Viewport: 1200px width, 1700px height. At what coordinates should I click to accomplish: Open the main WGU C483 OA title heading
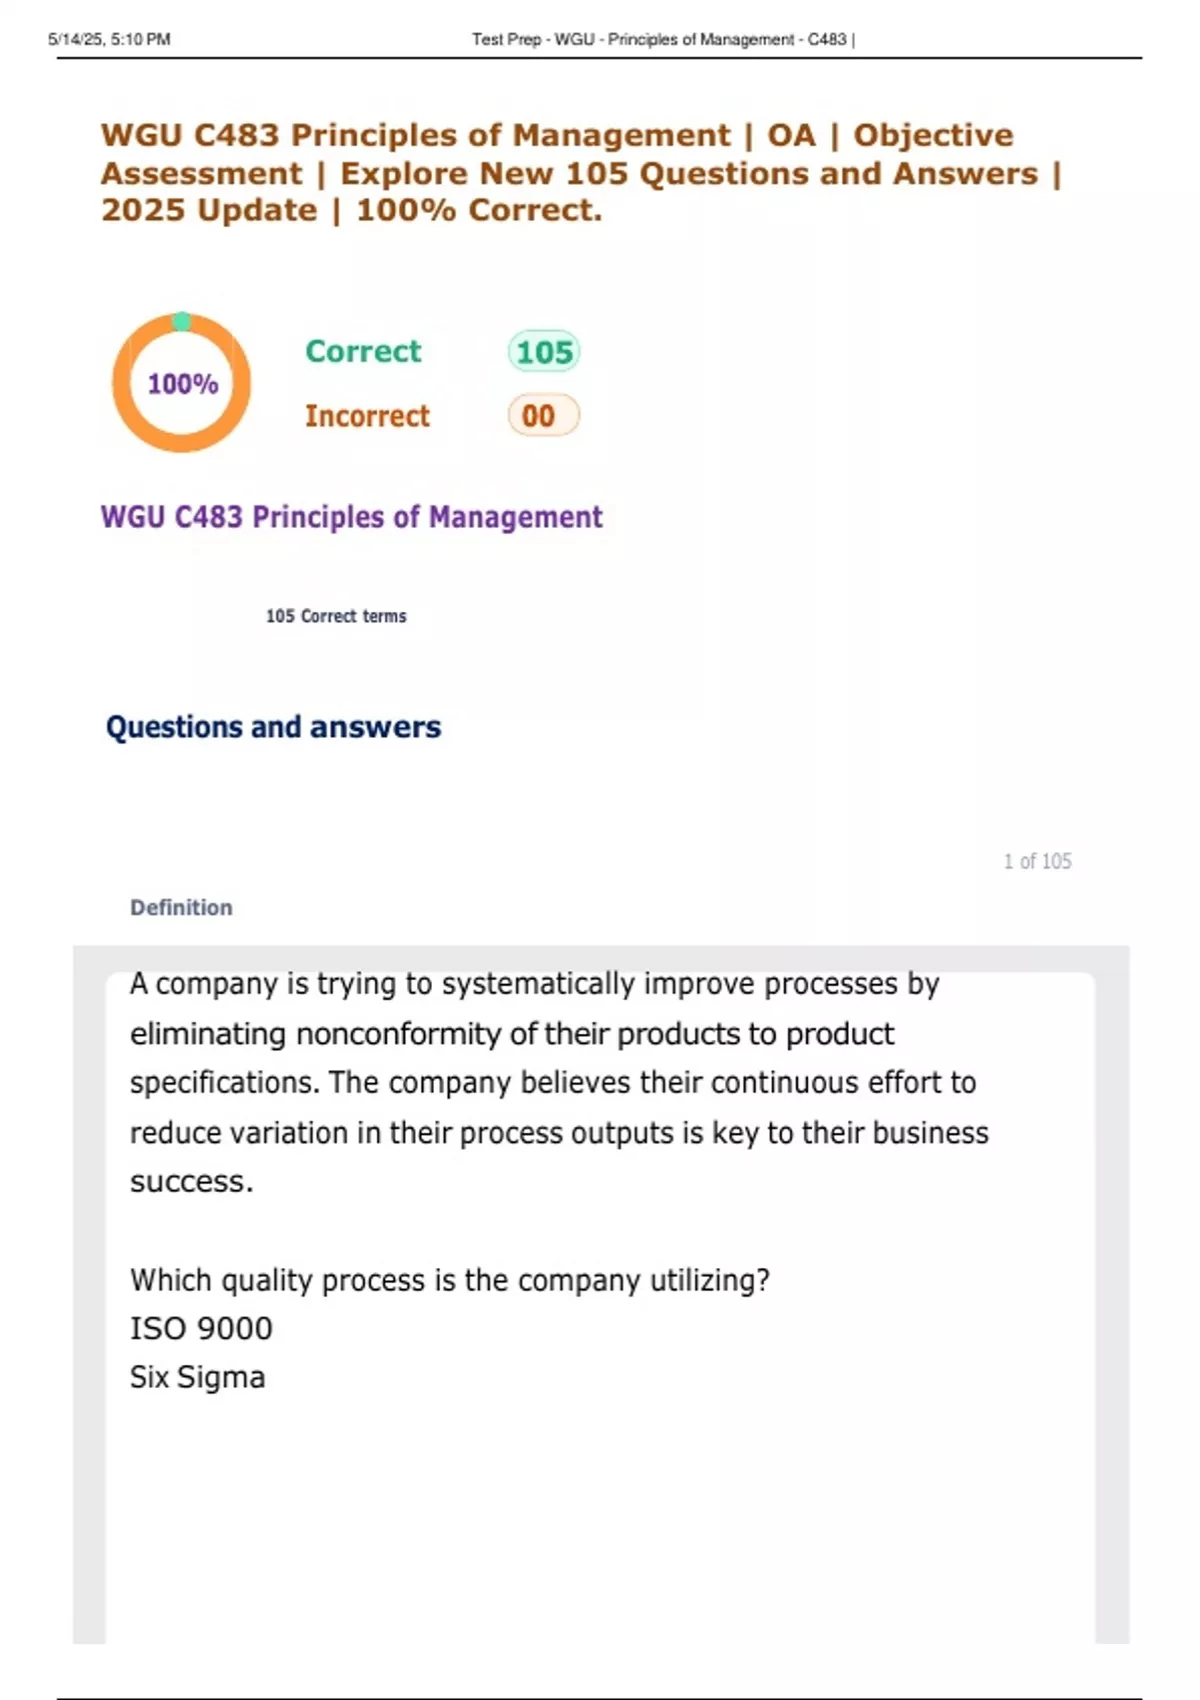[x=580, y=172]
